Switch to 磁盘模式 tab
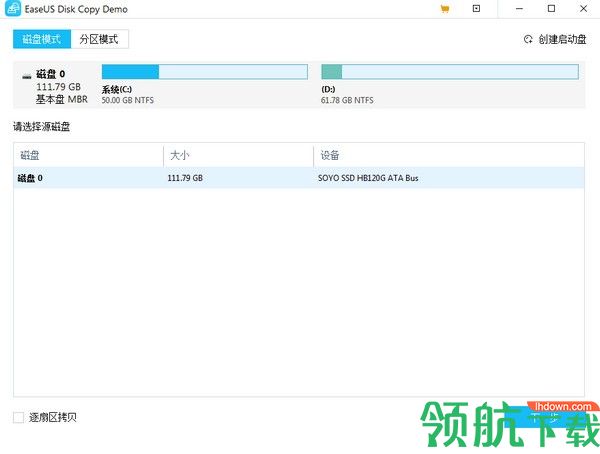Screen dimensions: 600x454 [x=42, y=39]
